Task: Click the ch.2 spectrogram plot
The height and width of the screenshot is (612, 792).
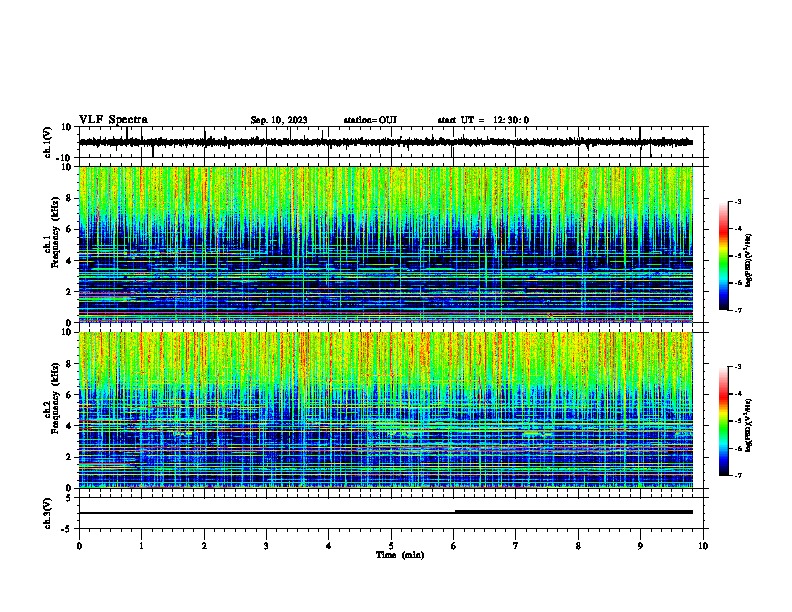Action: coord(386,410)
